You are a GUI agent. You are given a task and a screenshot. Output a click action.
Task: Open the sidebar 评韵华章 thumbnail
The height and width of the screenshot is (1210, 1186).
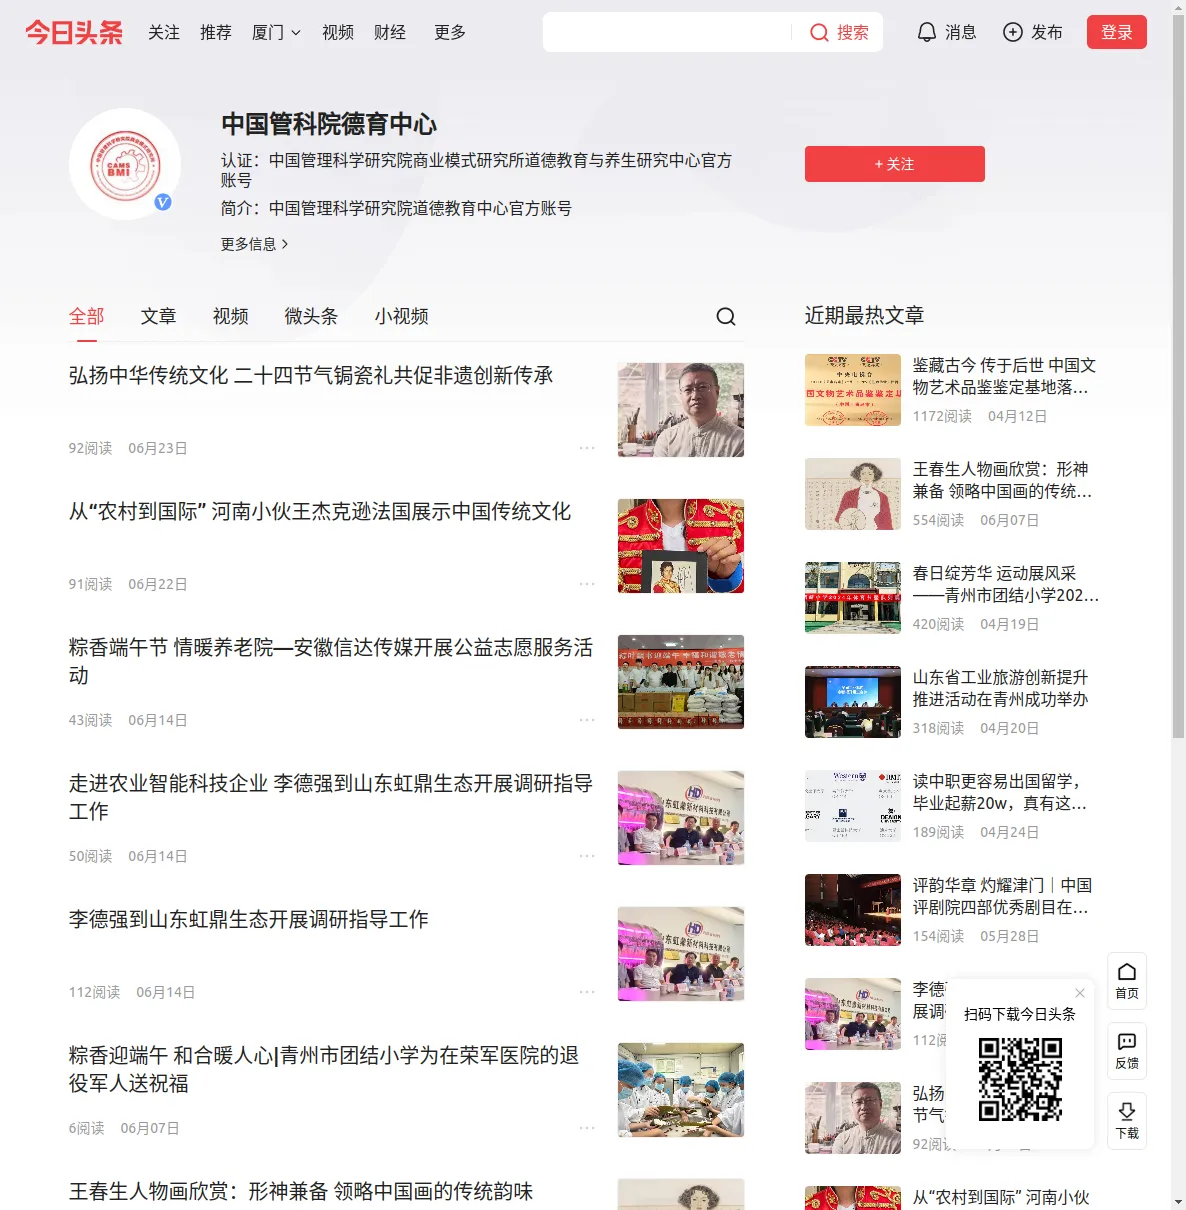[x=853, y=910]
